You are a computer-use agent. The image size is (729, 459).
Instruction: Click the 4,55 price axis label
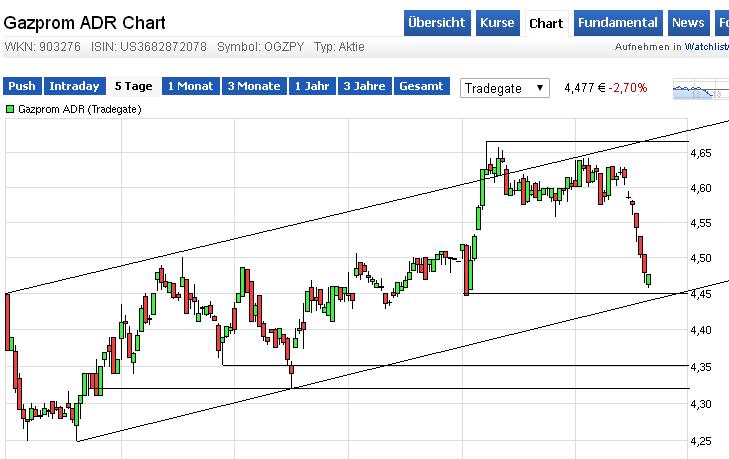pyautogui.click(x=701, y=223)
